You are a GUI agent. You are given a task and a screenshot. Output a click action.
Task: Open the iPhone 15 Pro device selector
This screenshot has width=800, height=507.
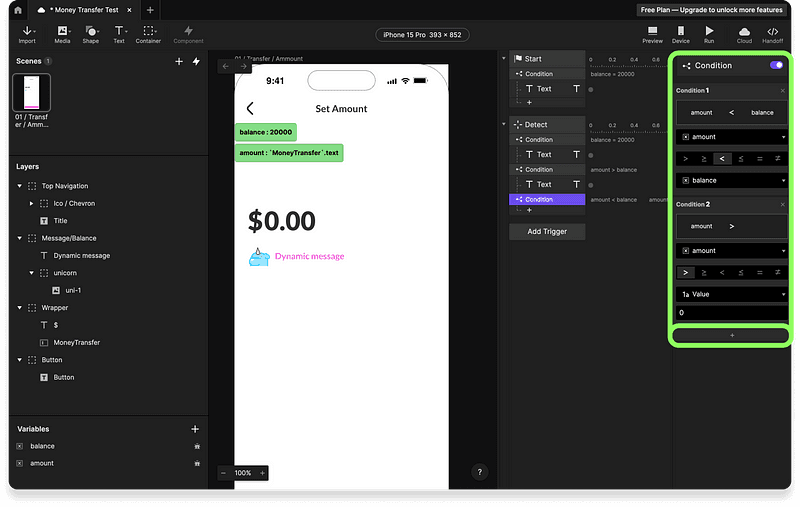tap(422, 35)
